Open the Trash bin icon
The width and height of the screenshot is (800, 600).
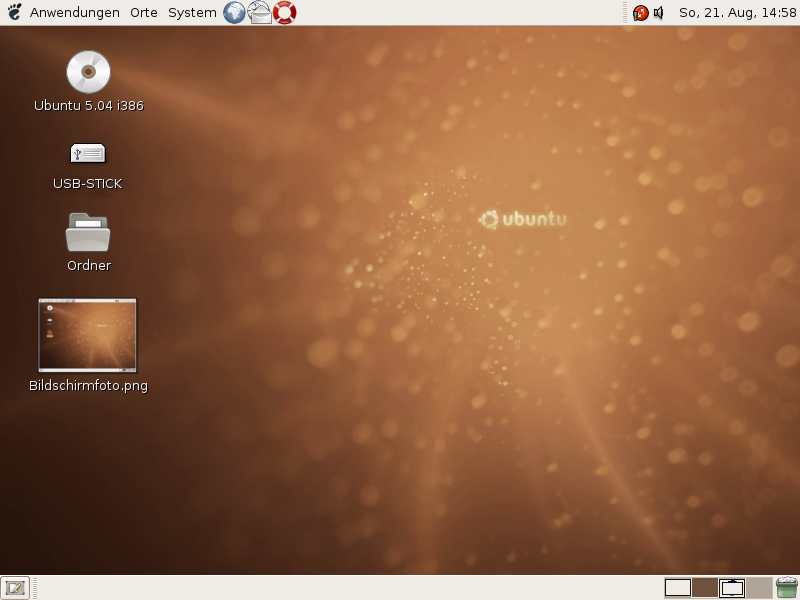[787, 588]
